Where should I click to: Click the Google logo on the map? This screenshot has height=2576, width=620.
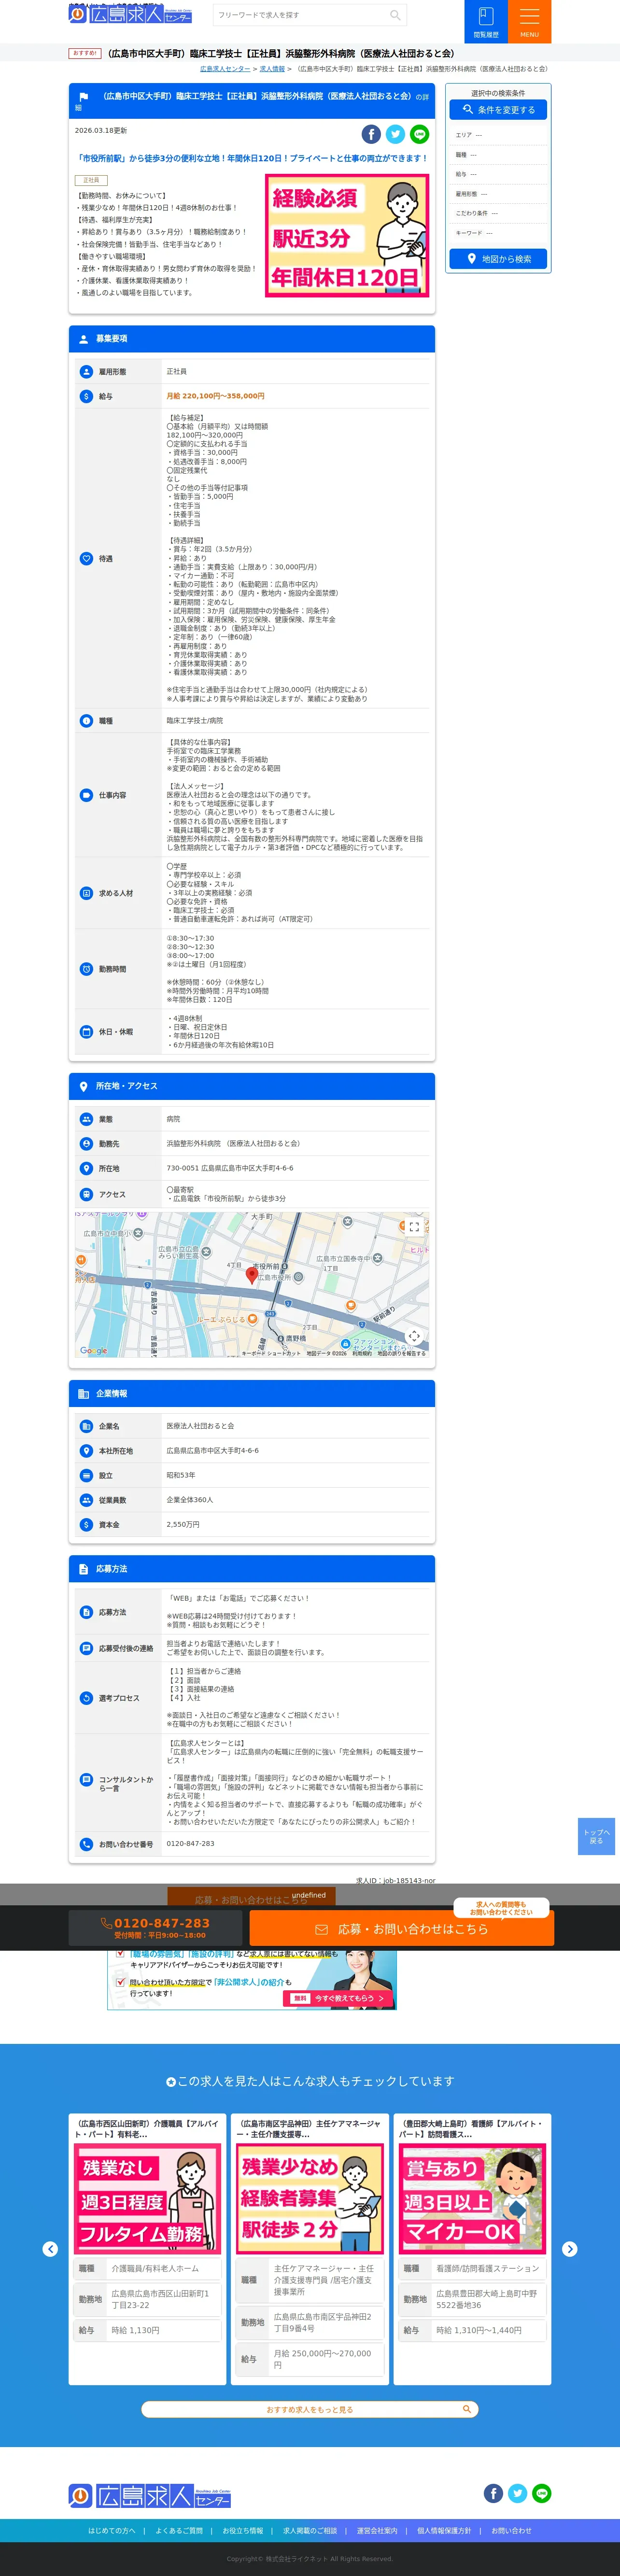93,1350
